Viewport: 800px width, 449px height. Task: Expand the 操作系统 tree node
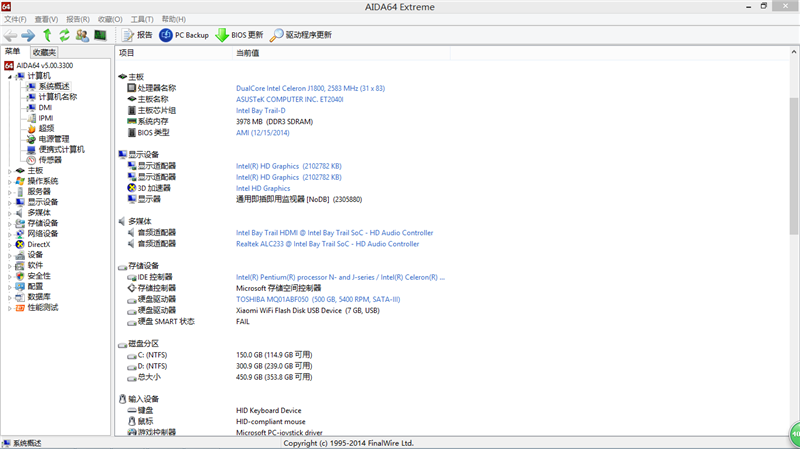pyautogui.click(x=10, y=181)
